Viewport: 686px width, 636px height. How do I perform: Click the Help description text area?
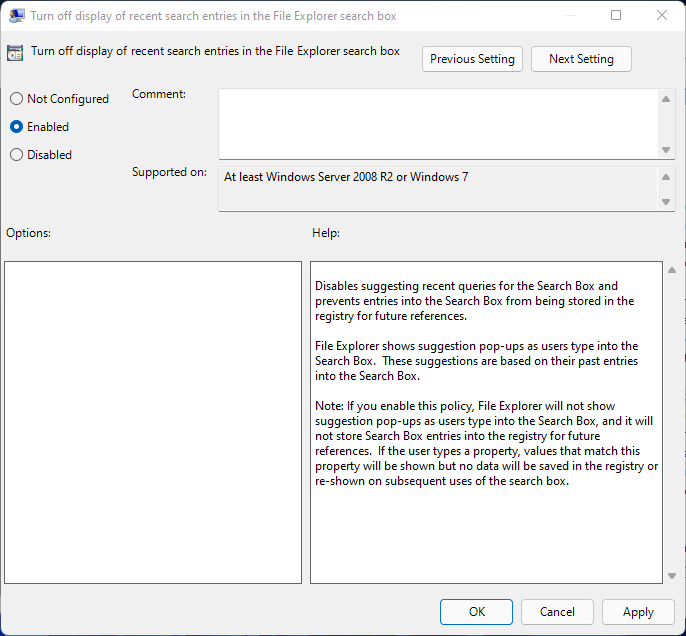point(486,422)
